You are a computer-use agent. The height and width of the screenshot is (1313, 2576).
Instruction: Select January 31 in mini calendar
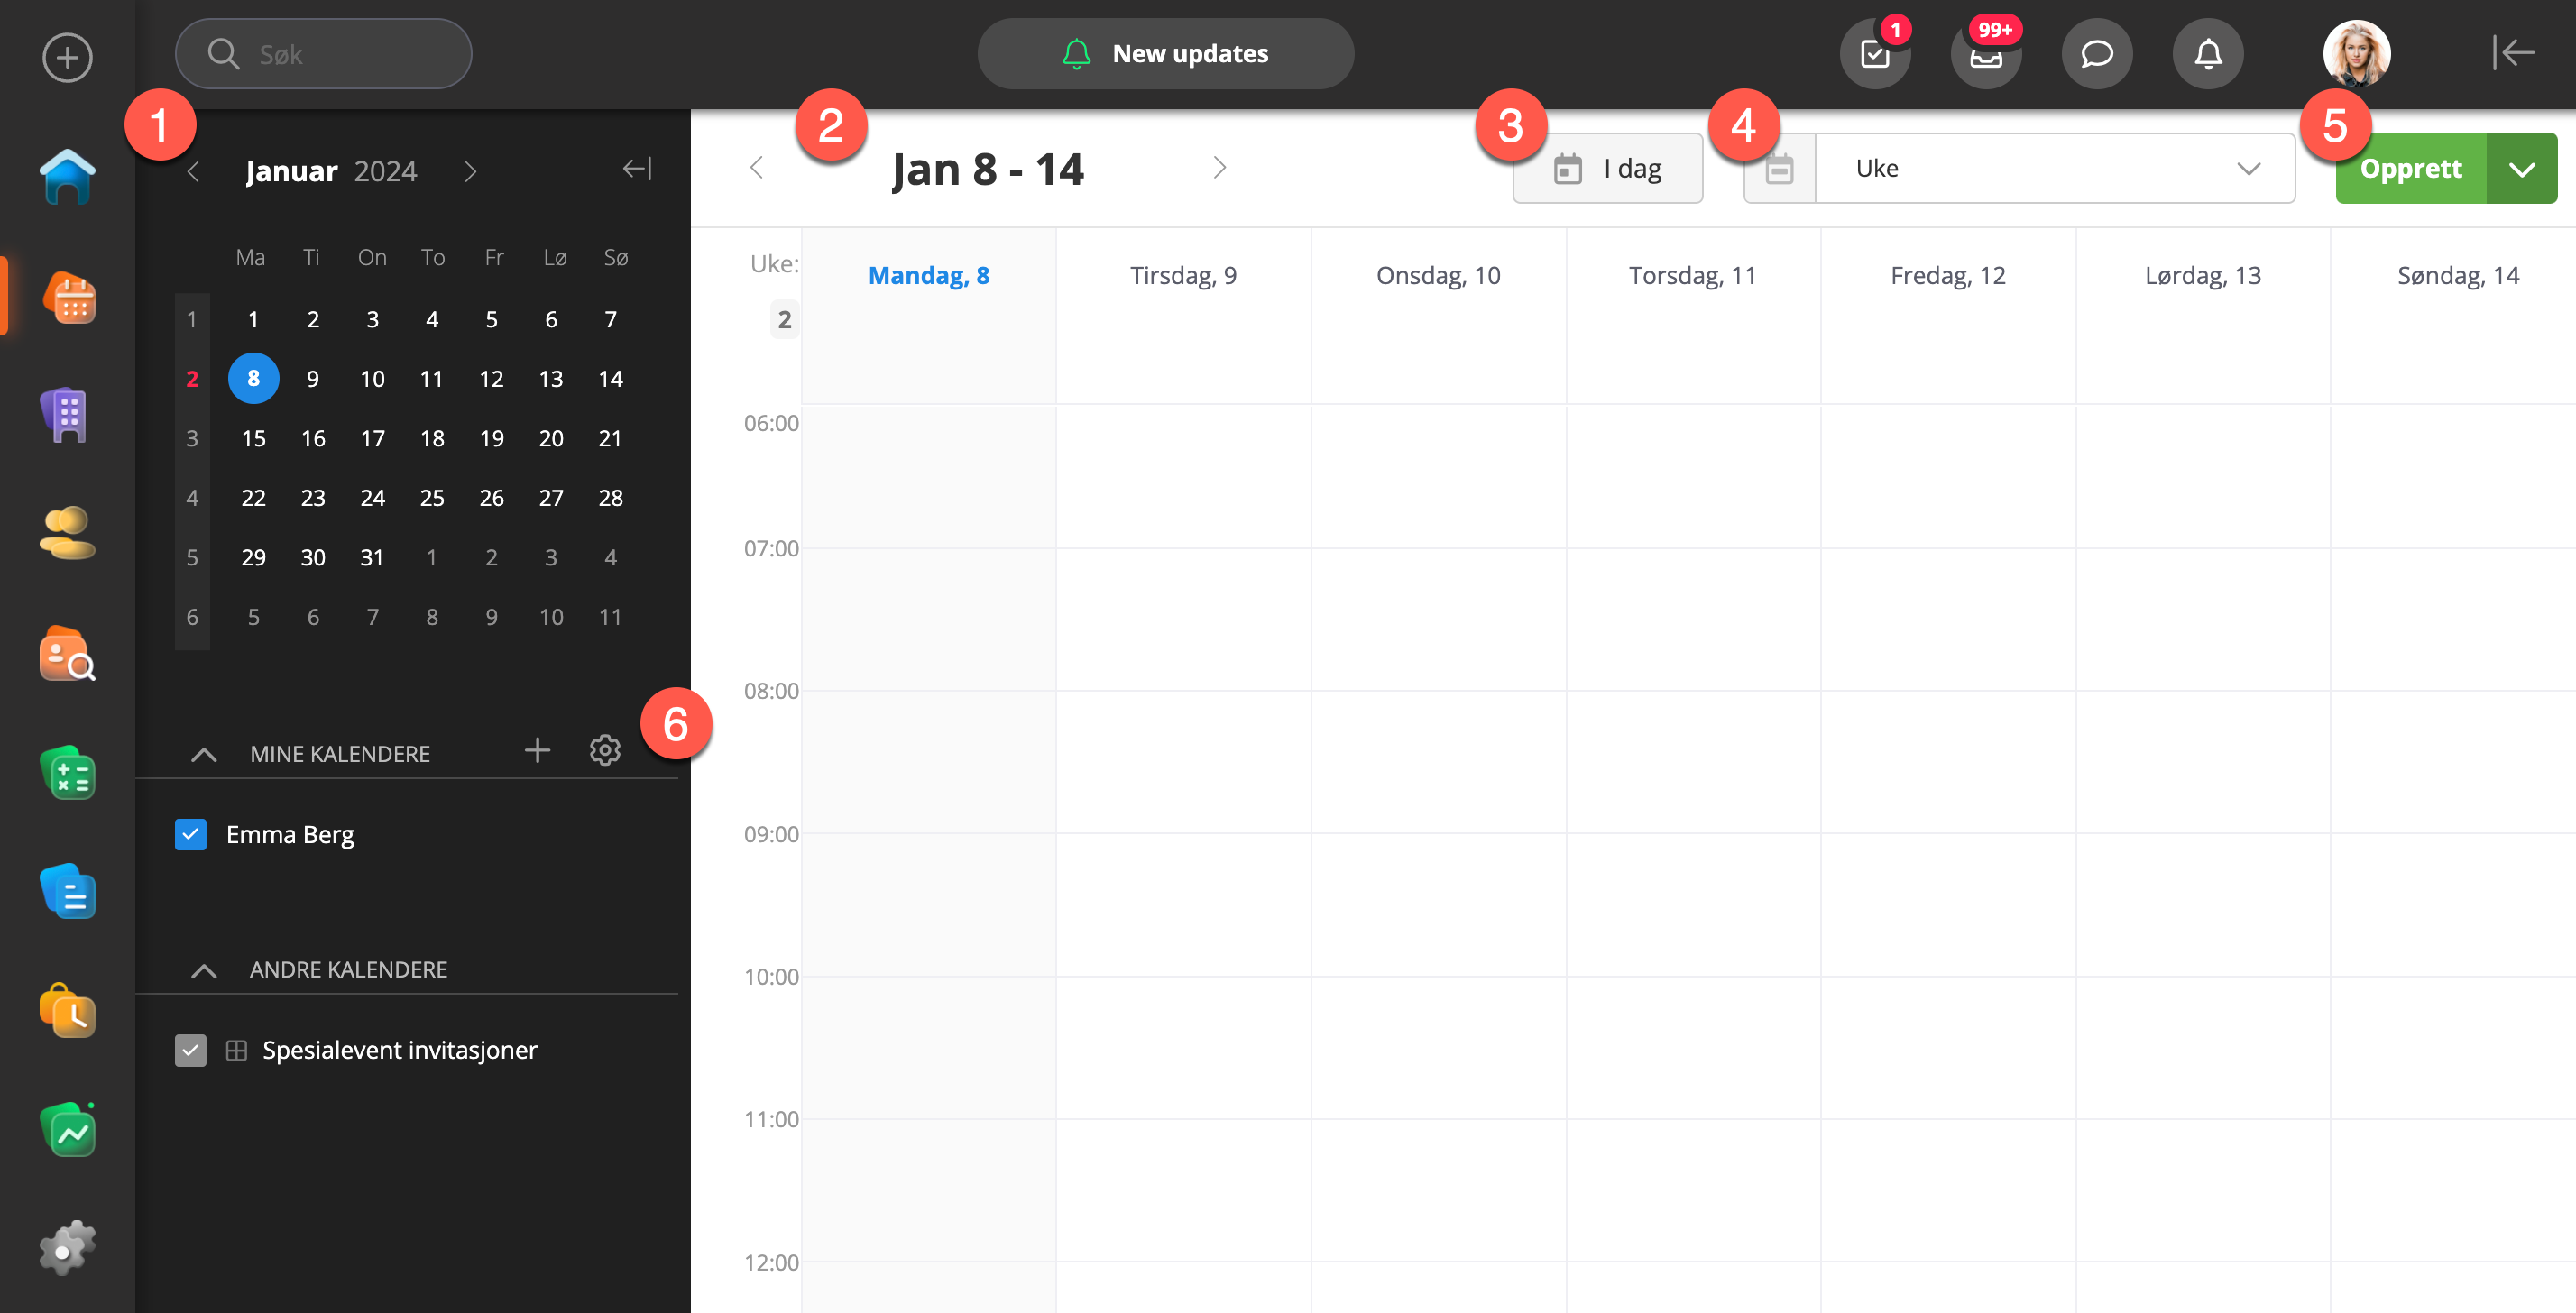tap(373, 557)
